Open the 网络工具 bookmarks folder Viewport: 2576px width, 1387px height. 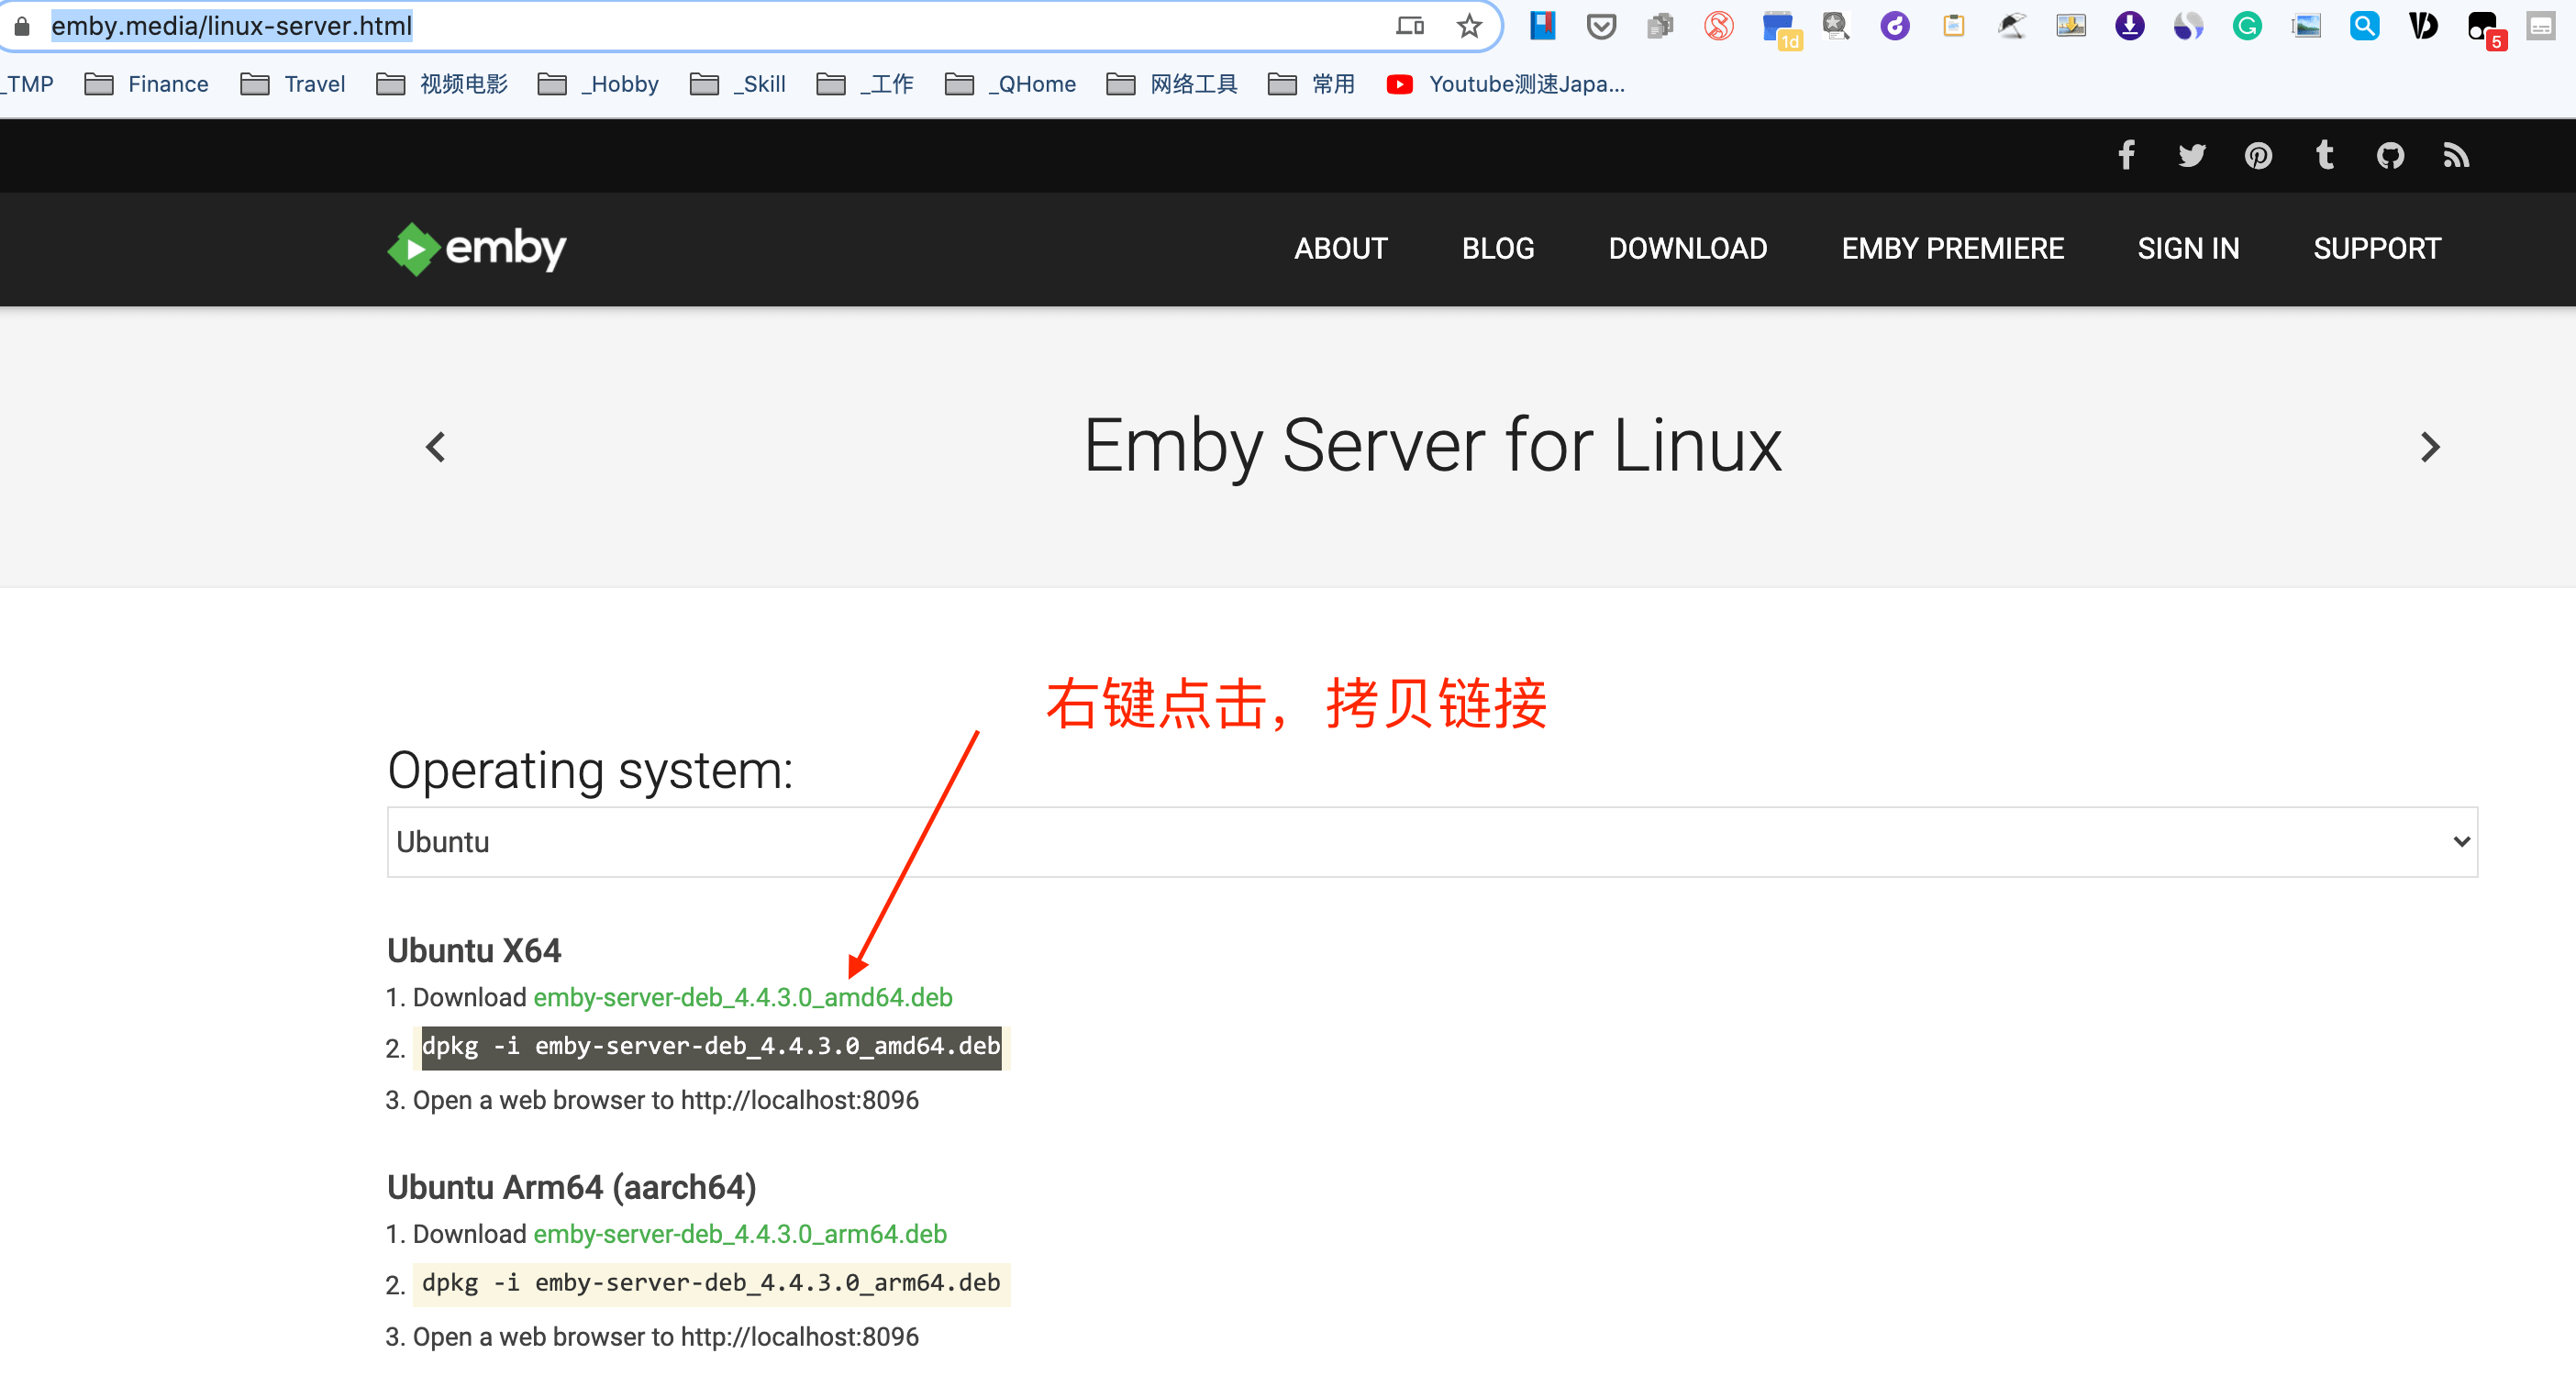click(x=1173, y=84)
